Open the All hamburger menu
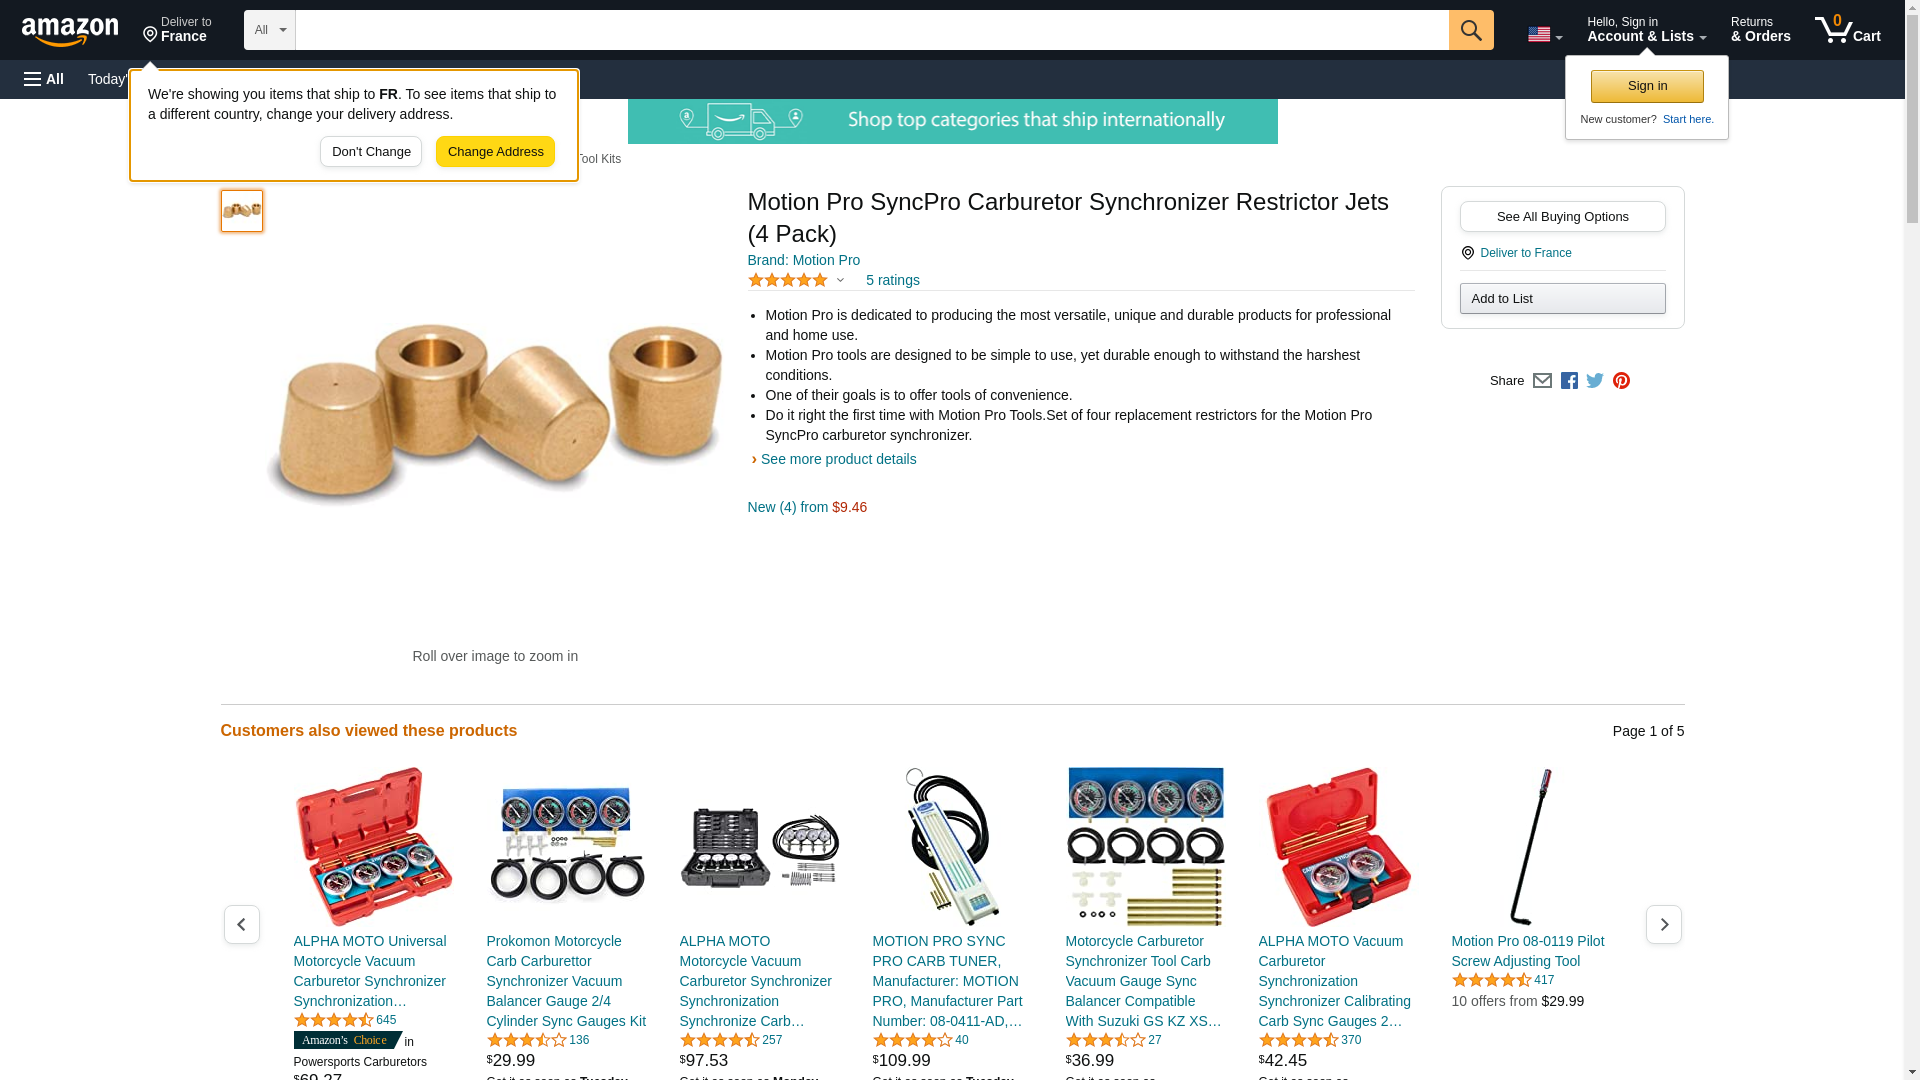1920x1080 pixels. click(x=44, y=79)
